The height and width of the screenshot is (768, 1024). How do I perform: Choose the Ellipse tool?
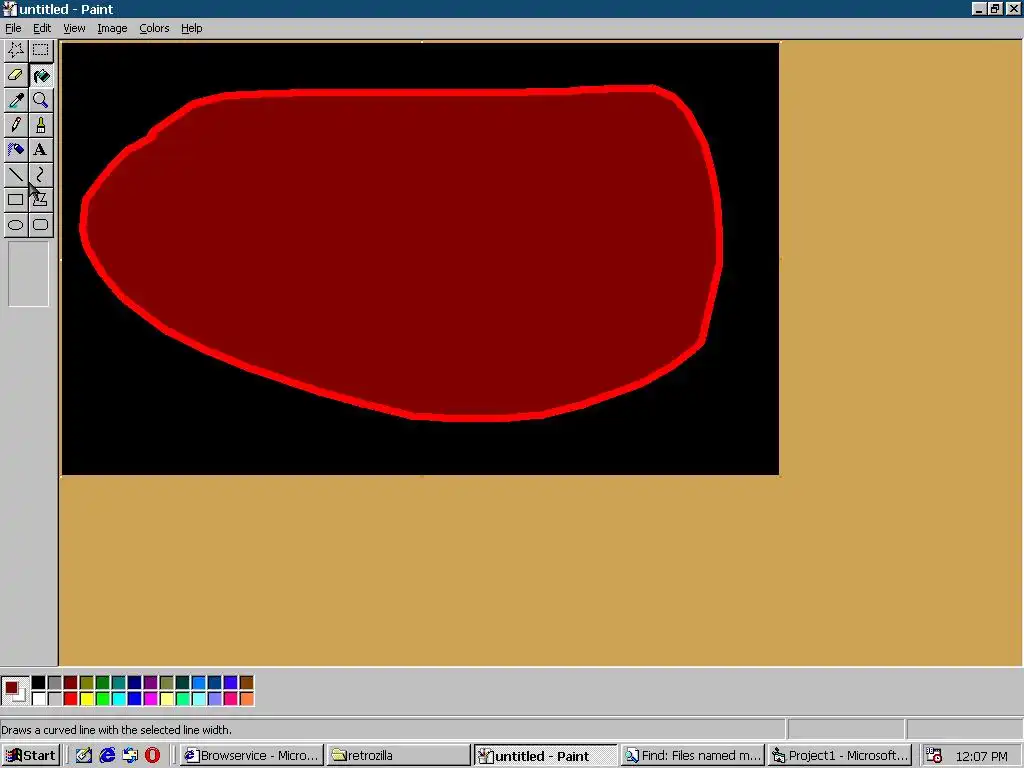click(16, 225)
